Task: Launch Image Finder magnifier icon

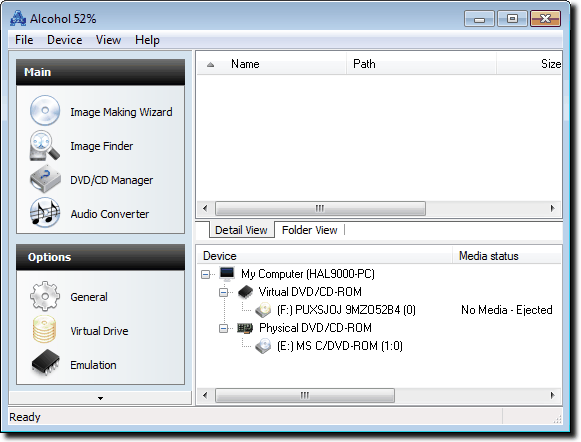Action: click(45, 145)
